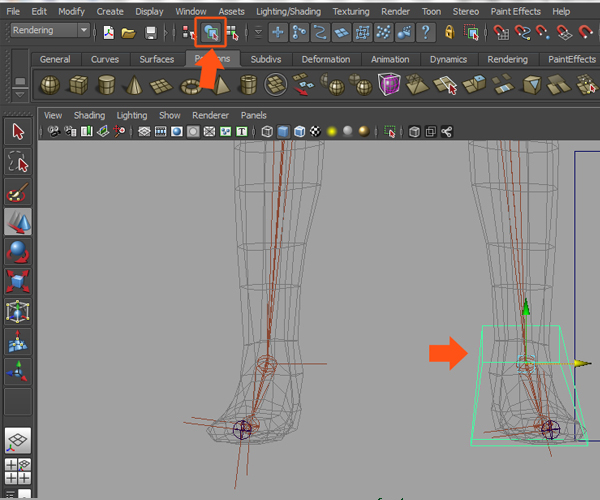Select by object type icon

pyautogui.click(x=211, y=33)
